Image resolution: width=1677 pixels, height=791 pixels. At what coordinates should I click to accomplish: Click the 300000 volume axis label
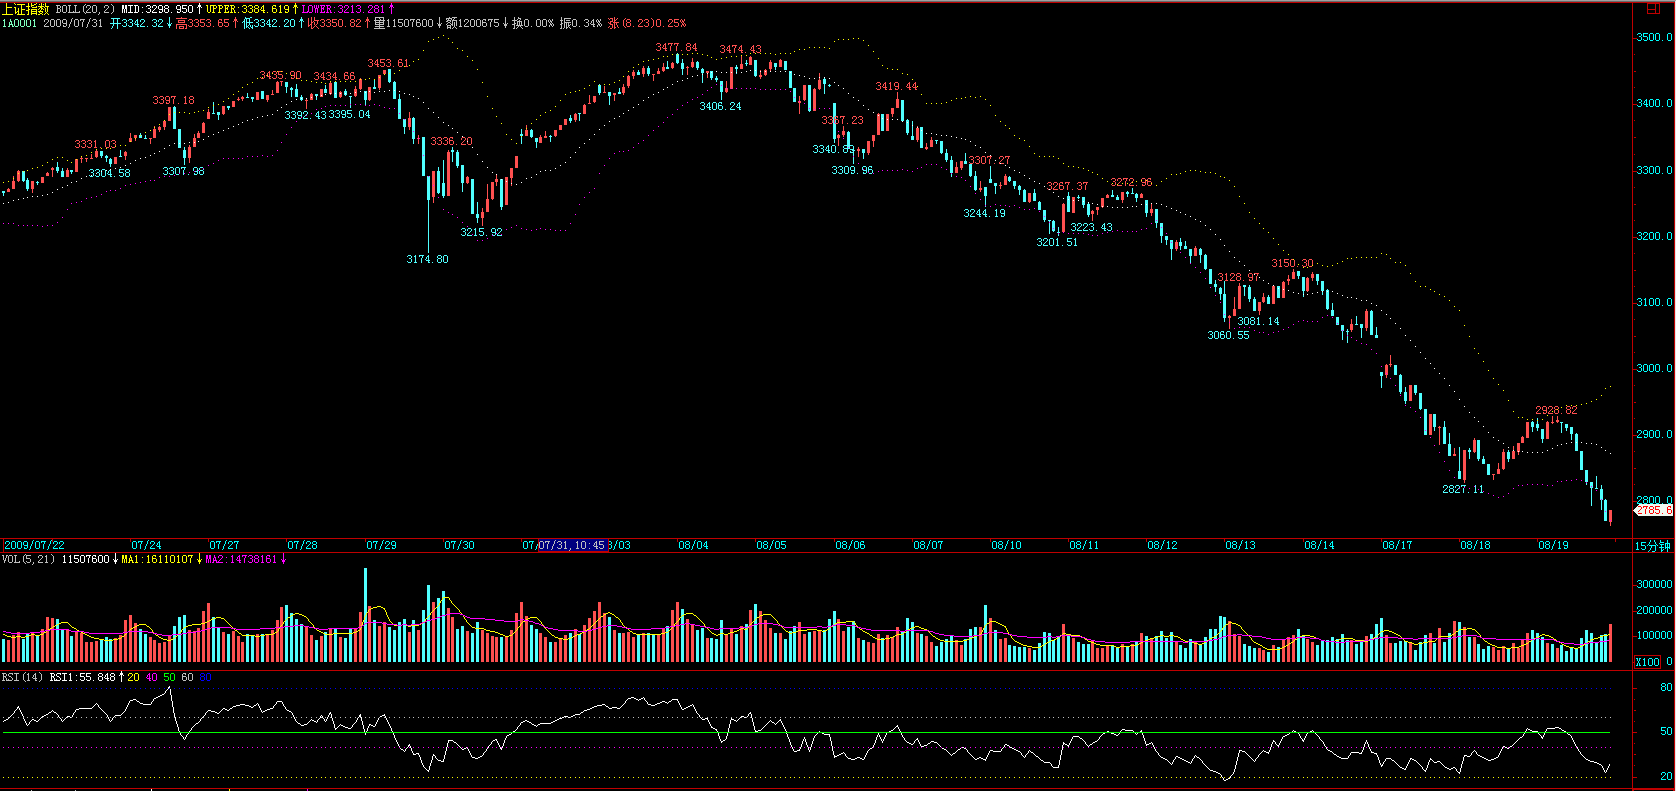point(1654,584)
